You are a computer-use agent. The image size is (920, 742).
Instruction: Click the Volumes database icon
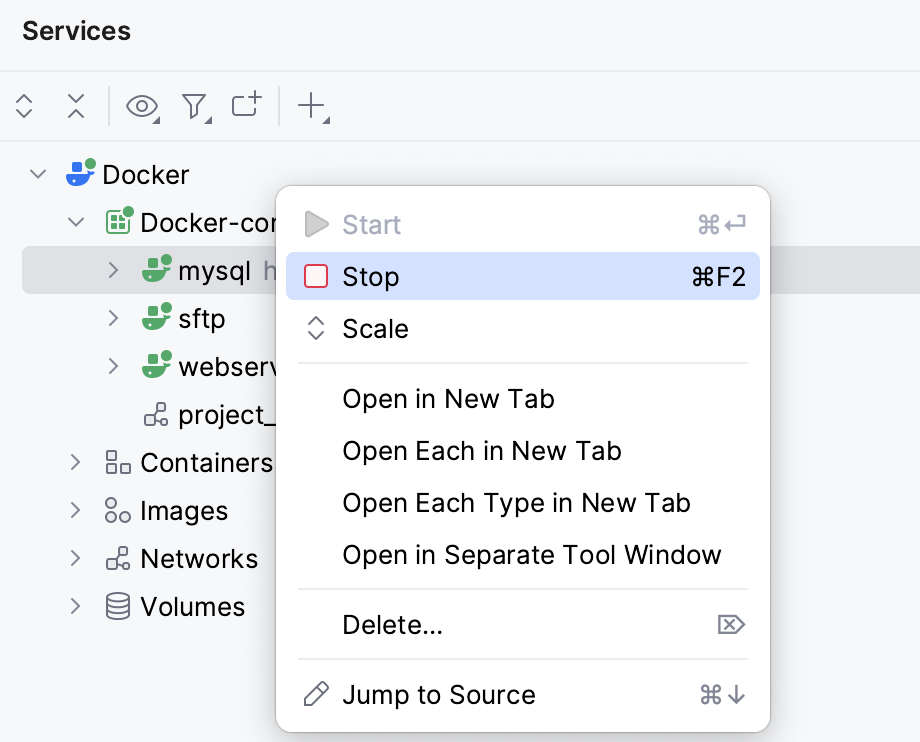[117, 606]
